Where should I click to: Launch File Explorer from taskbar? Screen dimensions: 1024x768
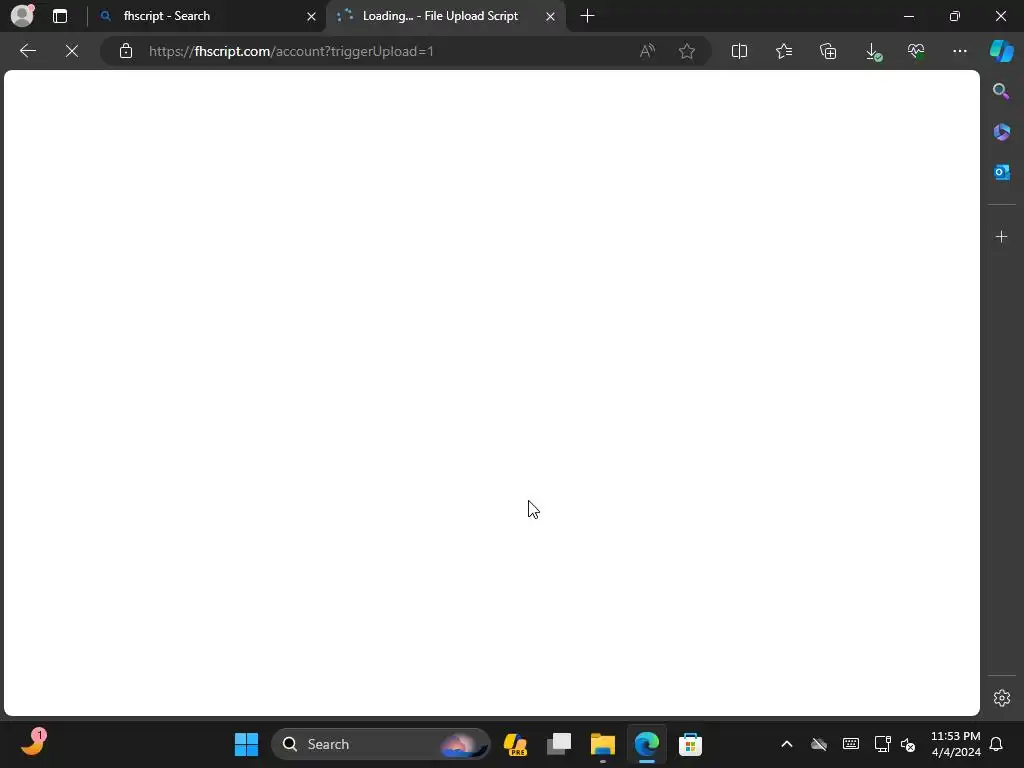603,744
